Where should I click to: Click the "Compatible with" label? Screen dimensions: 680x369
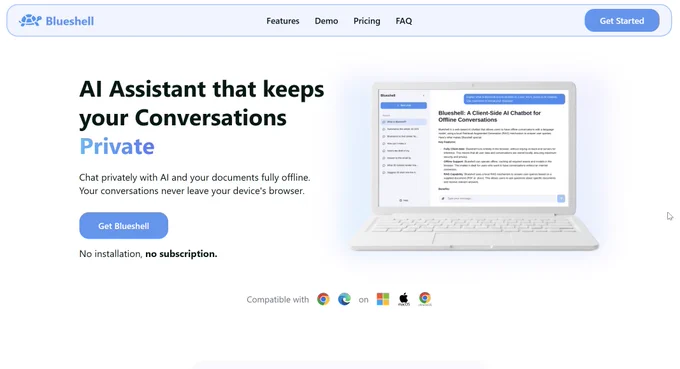coord(278,300)
